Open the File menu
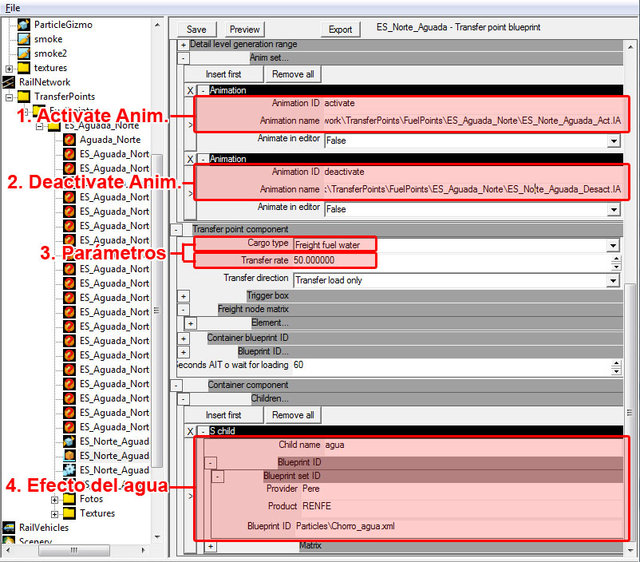 pyautogui.click(x=12, y=7)
